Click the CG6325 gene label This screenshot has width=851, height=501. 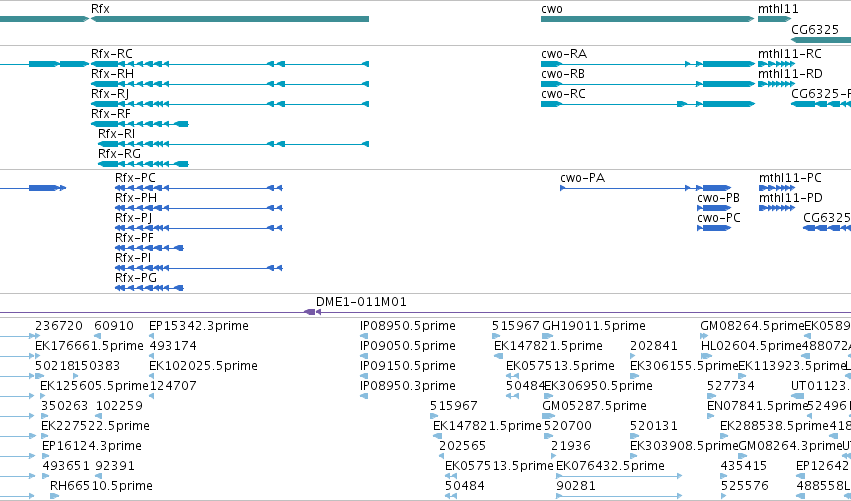coord(815,30)
